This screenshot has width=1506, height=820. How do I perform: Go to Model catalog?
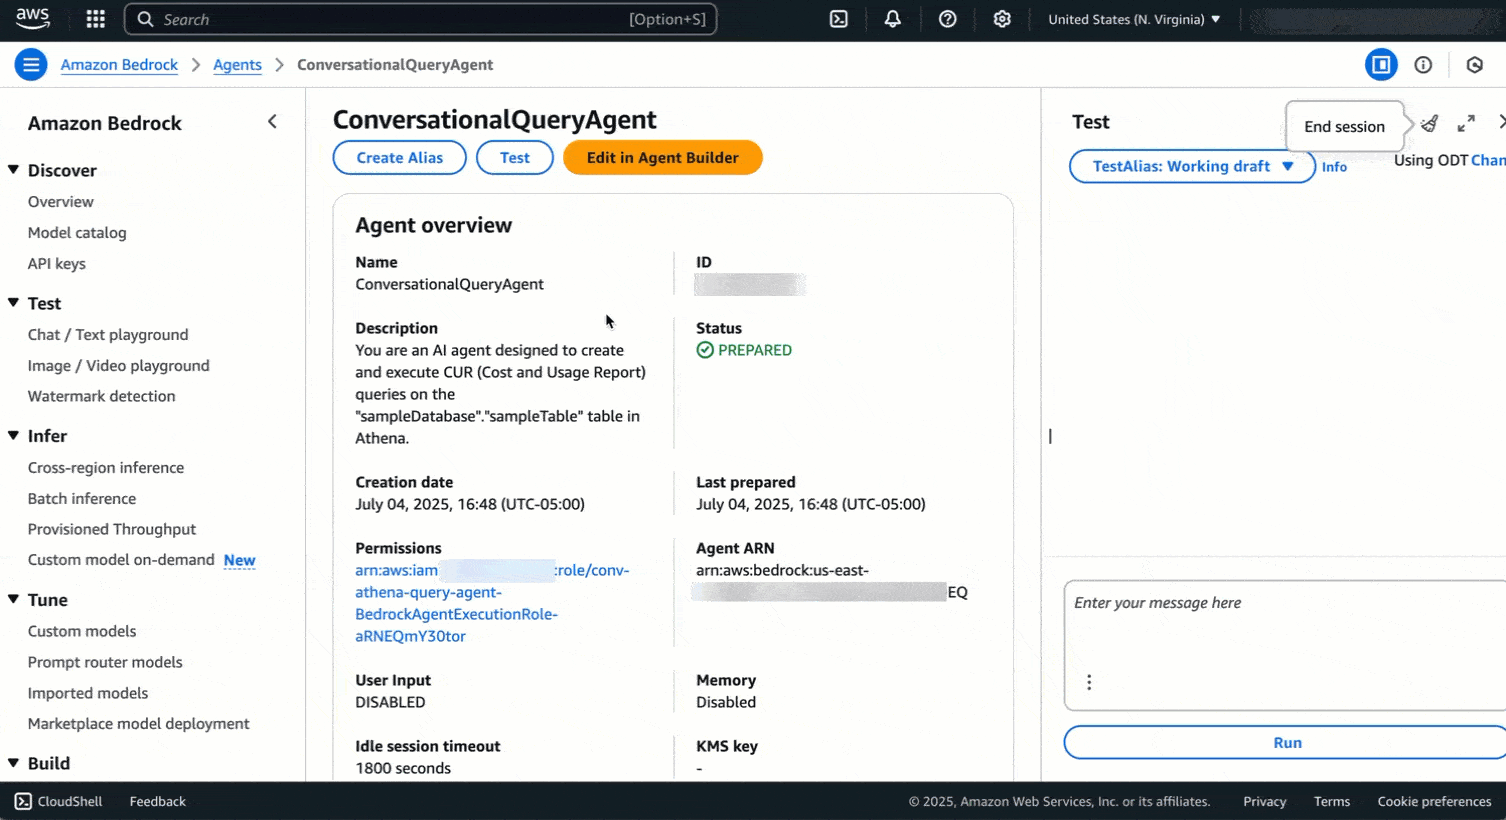click(77, 233)
